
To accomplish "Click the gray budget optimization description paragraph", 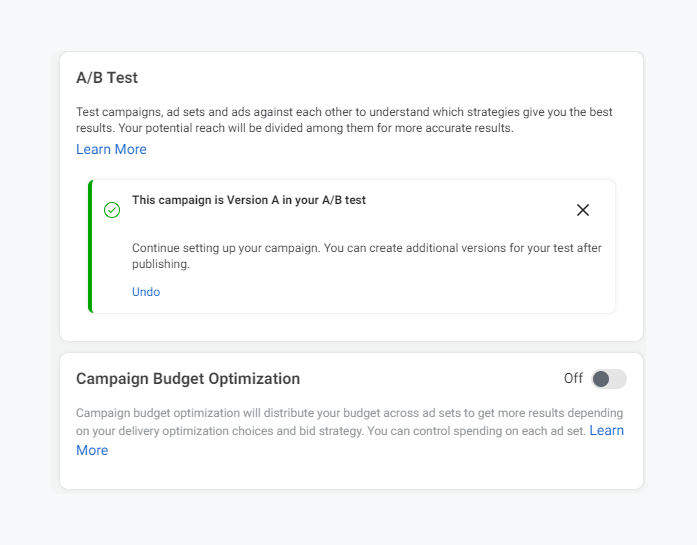I will [x=330, y=421].
